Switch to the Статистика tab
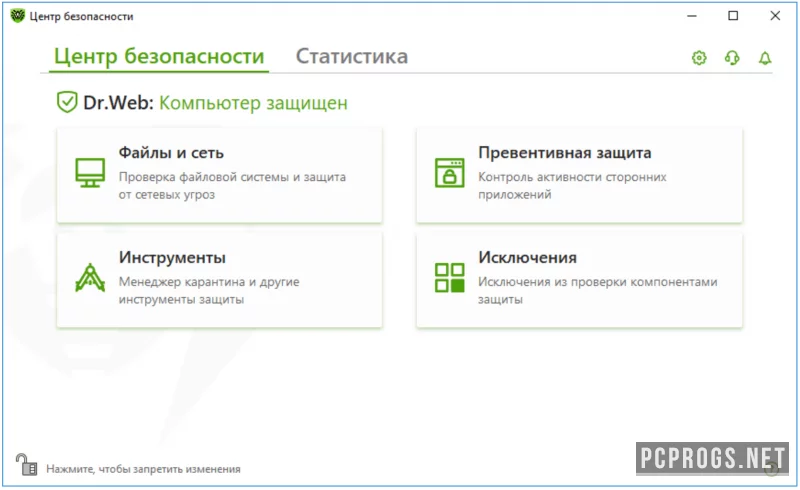800x490 pixels. click(x=352, y=56)
